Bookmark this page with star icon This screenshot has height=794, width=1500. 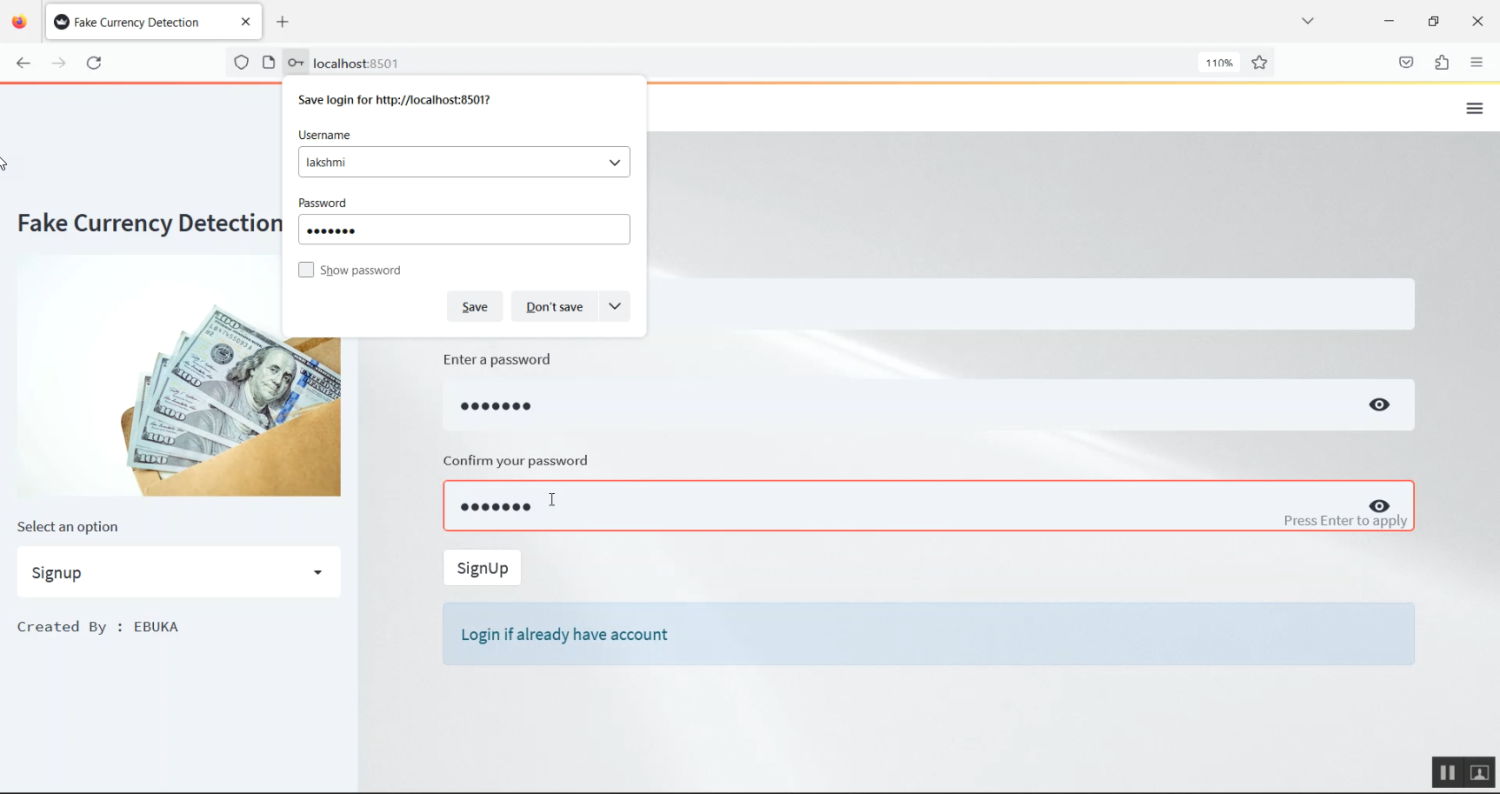tap(1259, 62)
